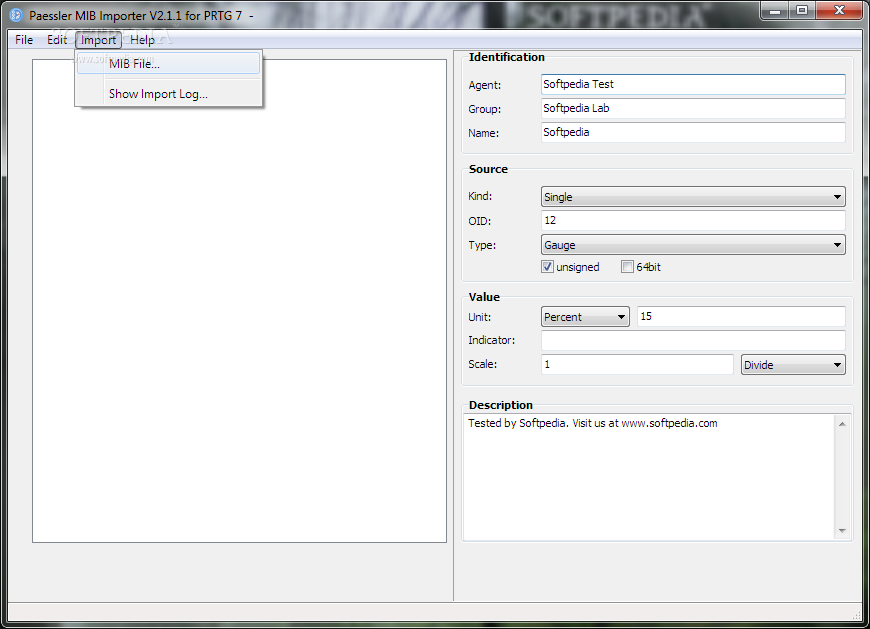Open the File menu
Viewport: 870px width, 629px height.
pos(24,40)
